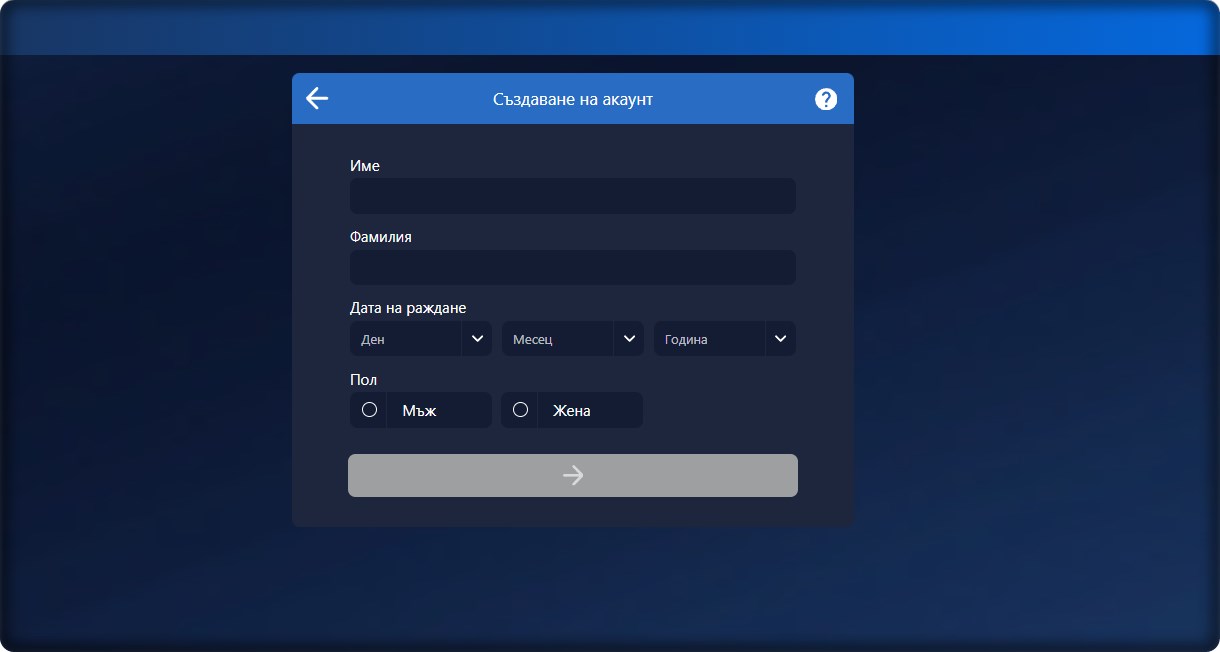Select the Мъж radio circle
This screenshot has width=1220, height=652.
coord(369,410)
